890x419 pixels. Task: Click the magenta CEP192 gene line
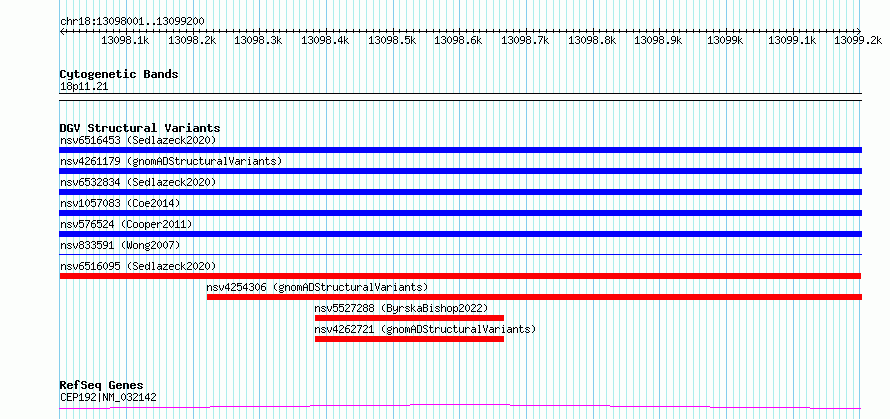tap(460, 406)
